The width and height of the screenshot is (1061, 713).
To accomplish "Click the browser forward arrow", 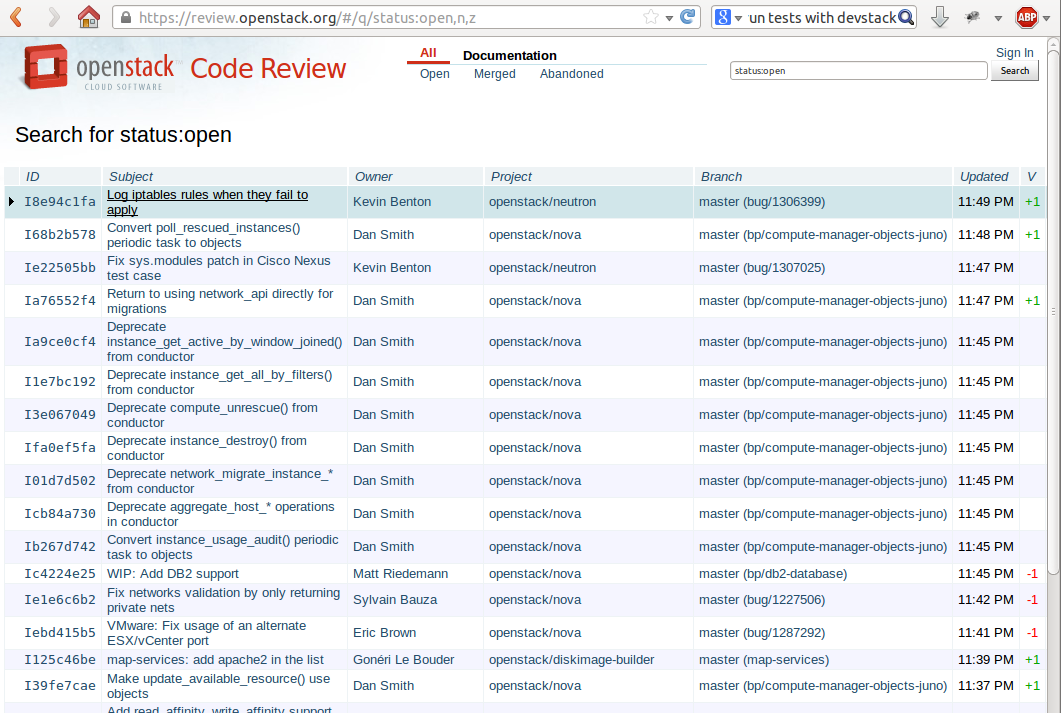I will click(53, 17).
